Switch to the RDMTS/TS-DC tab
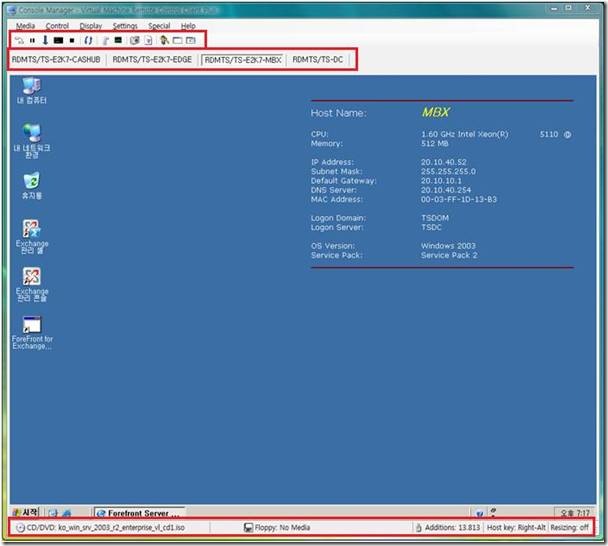The width and height of the screenshot is (608, 546). pyautogui.click(x=318, y=59)
